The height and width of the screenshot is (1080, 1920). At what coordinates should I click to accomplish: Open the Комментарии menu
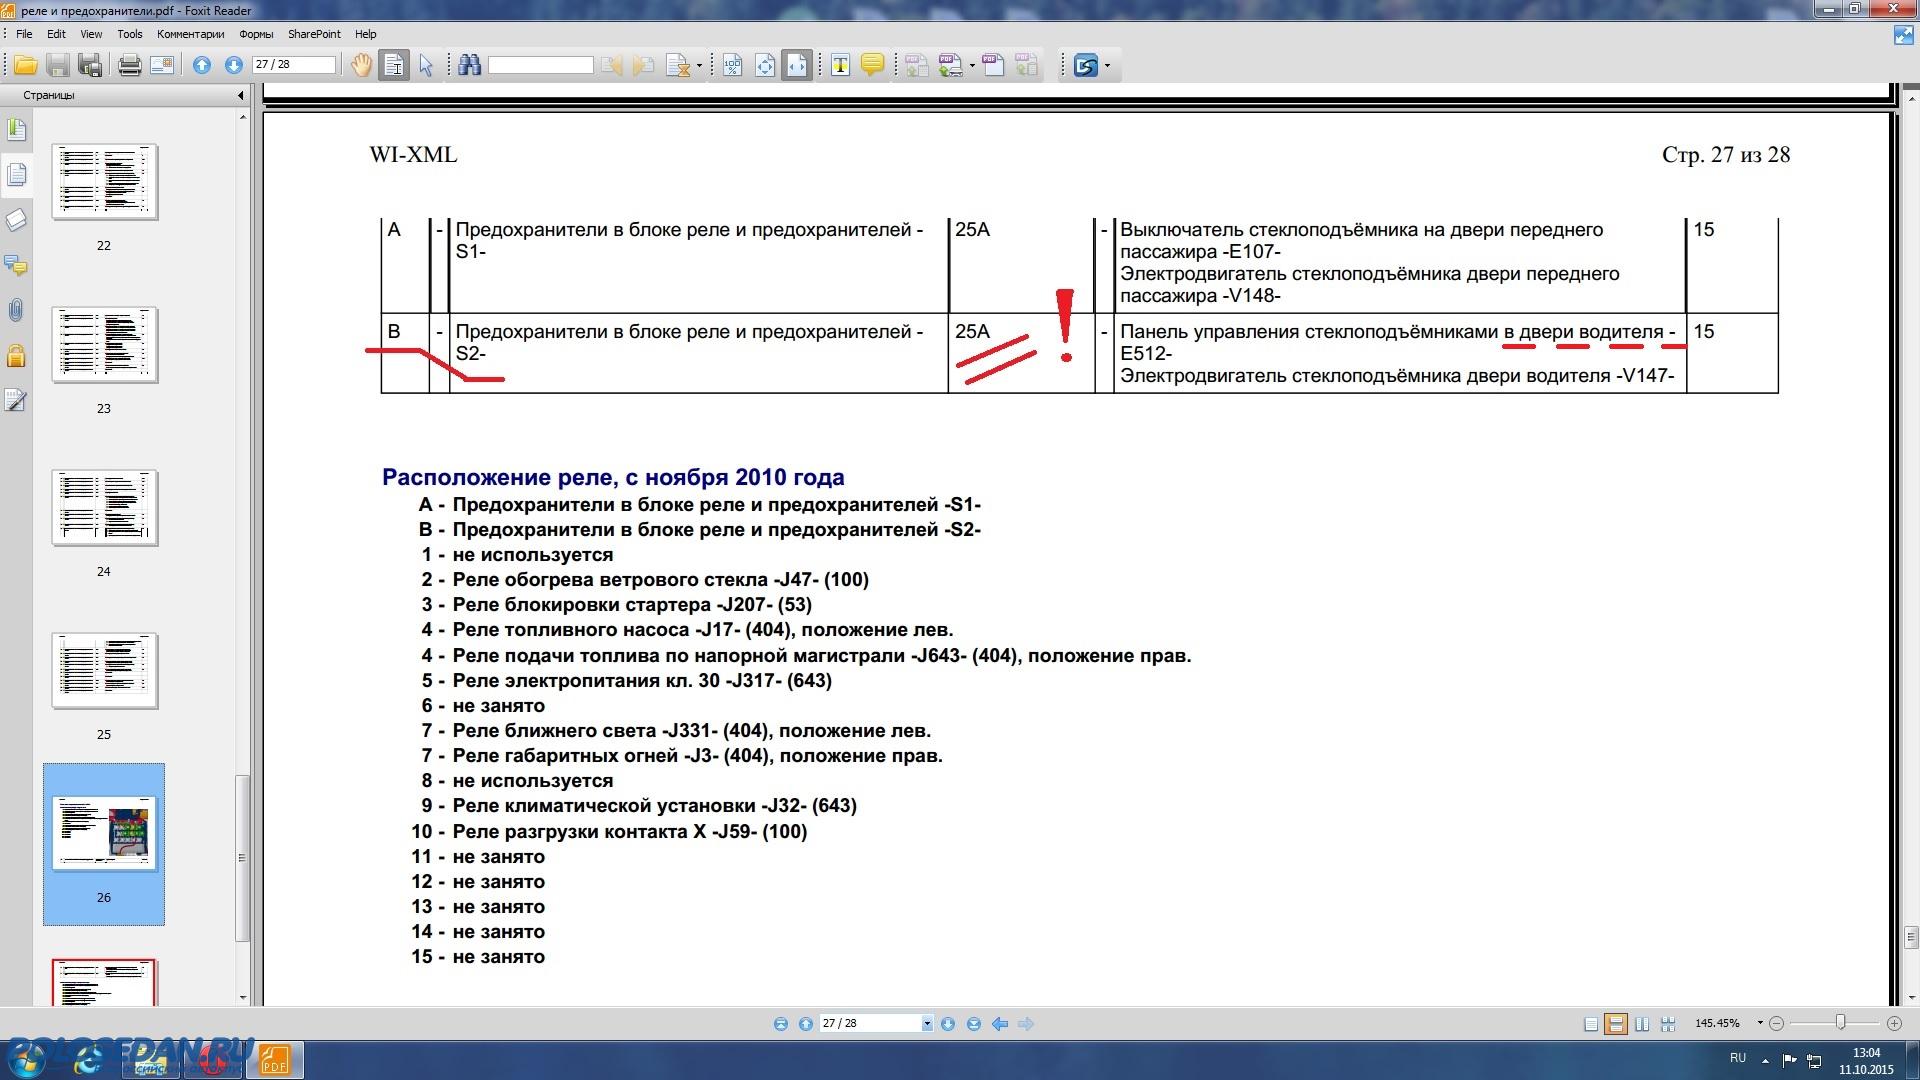click(190, 34)
